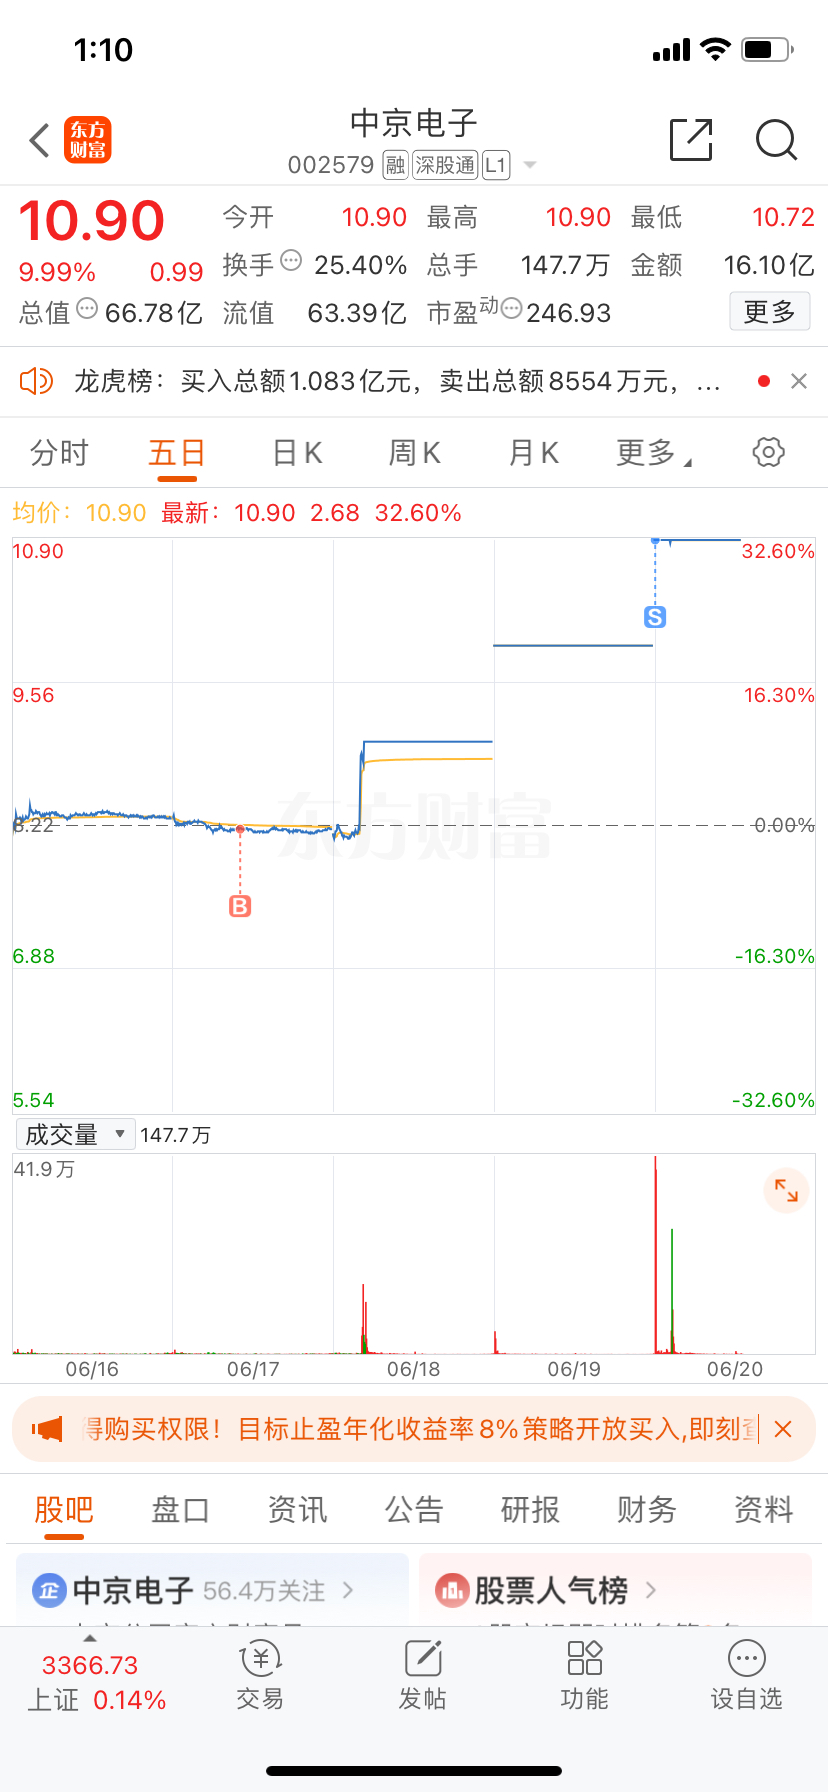Screen dimensions: 828x1792
Task: Expand the 更多 chart period dropdown
Action: [654, 453]
